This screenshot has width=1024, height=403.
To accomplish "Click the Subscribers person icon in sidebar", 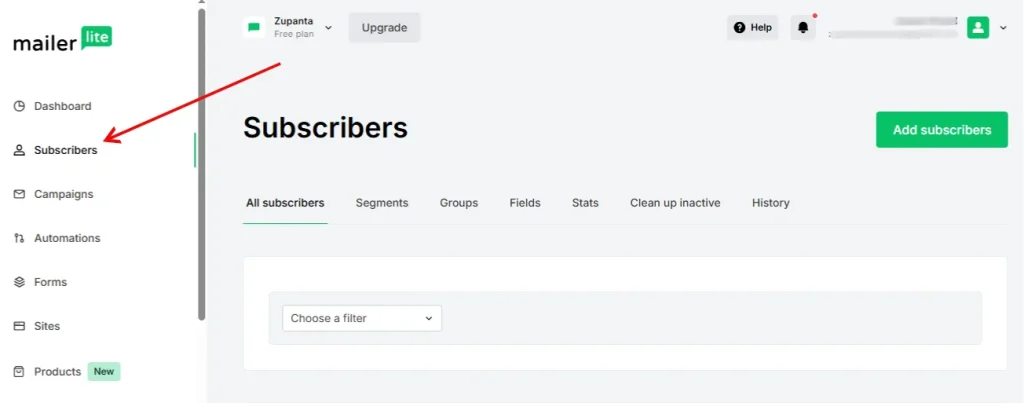I will click(19, 150).
